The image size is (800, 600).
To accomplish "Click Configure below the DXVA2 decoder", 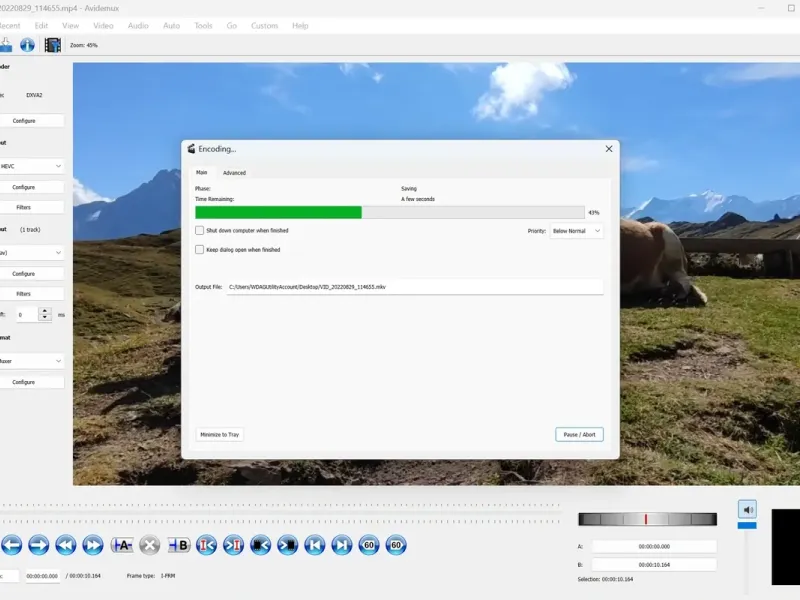I will point(32,121).
